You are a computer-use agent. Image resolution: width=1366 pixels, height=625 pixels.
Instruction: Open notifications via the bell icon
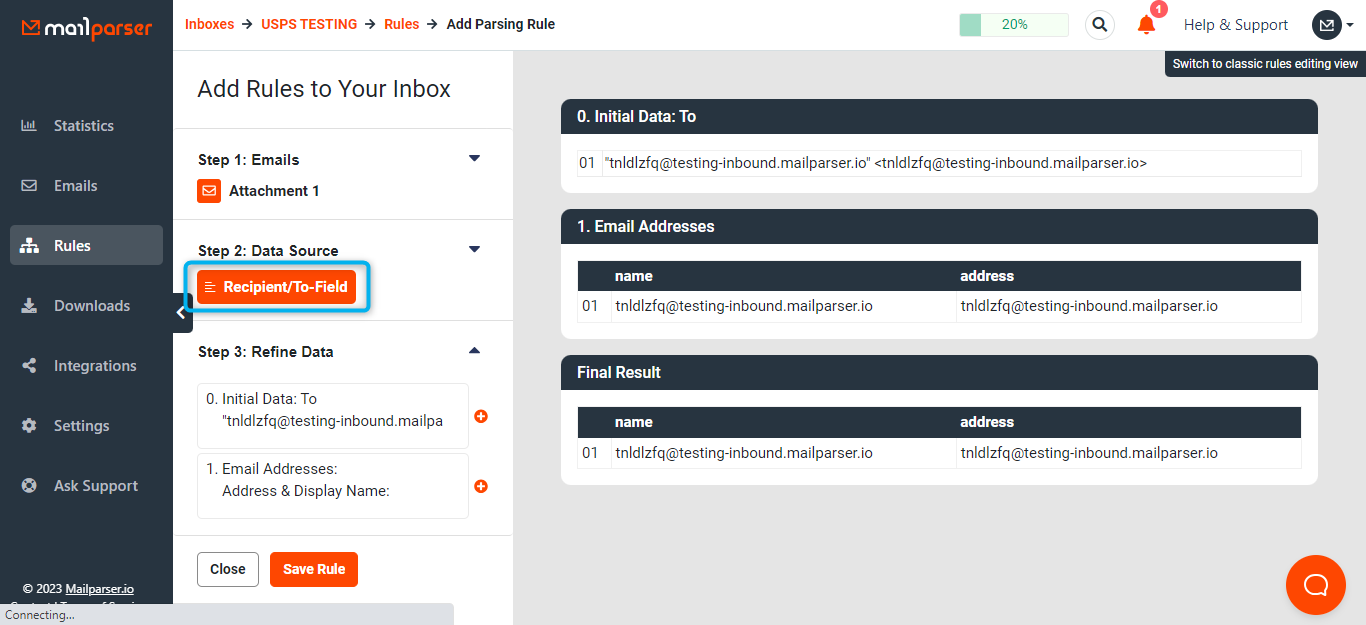point(1145,25)
